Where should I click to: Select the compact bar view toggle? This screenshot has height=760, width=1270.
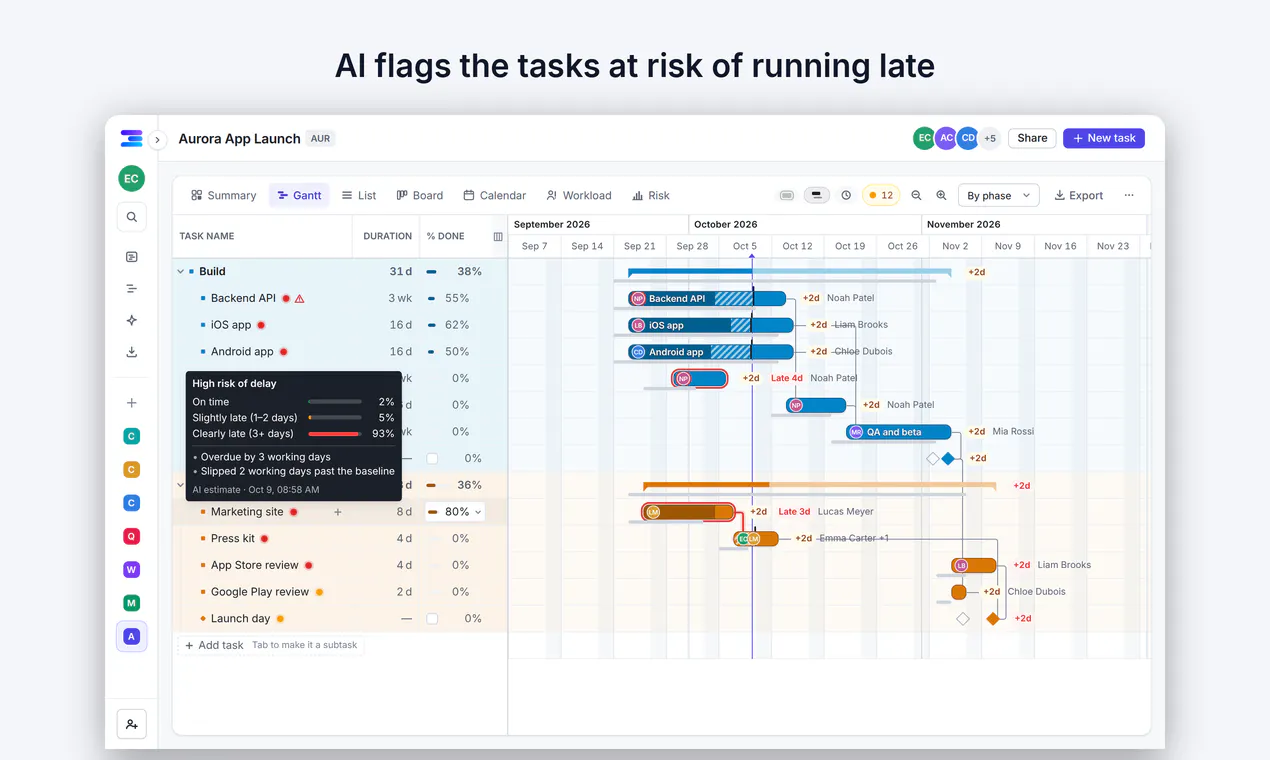pyautogui.click(x=787, y=196)
